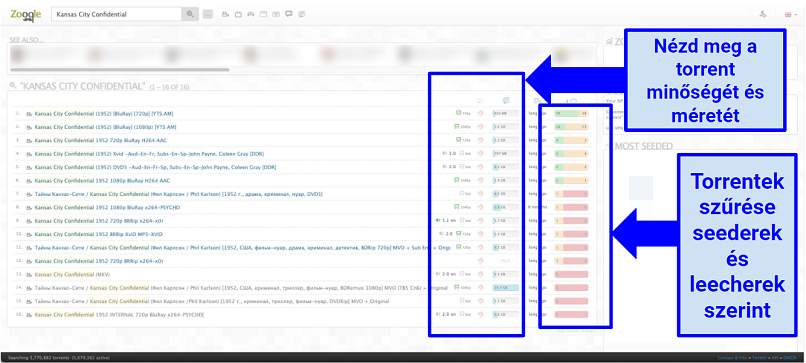The image size is (806, 363).
Task: Open the DMCA footer link
Action: coord(791,357)
